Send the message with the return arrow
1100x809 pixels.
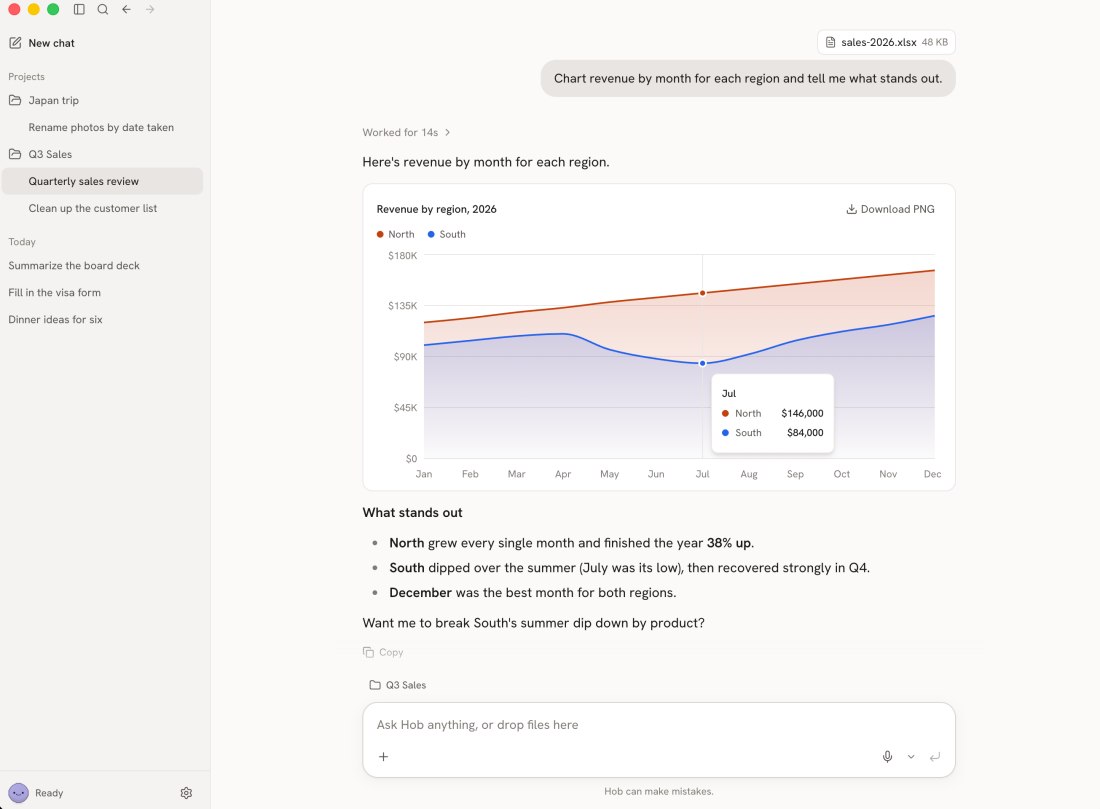934,756
